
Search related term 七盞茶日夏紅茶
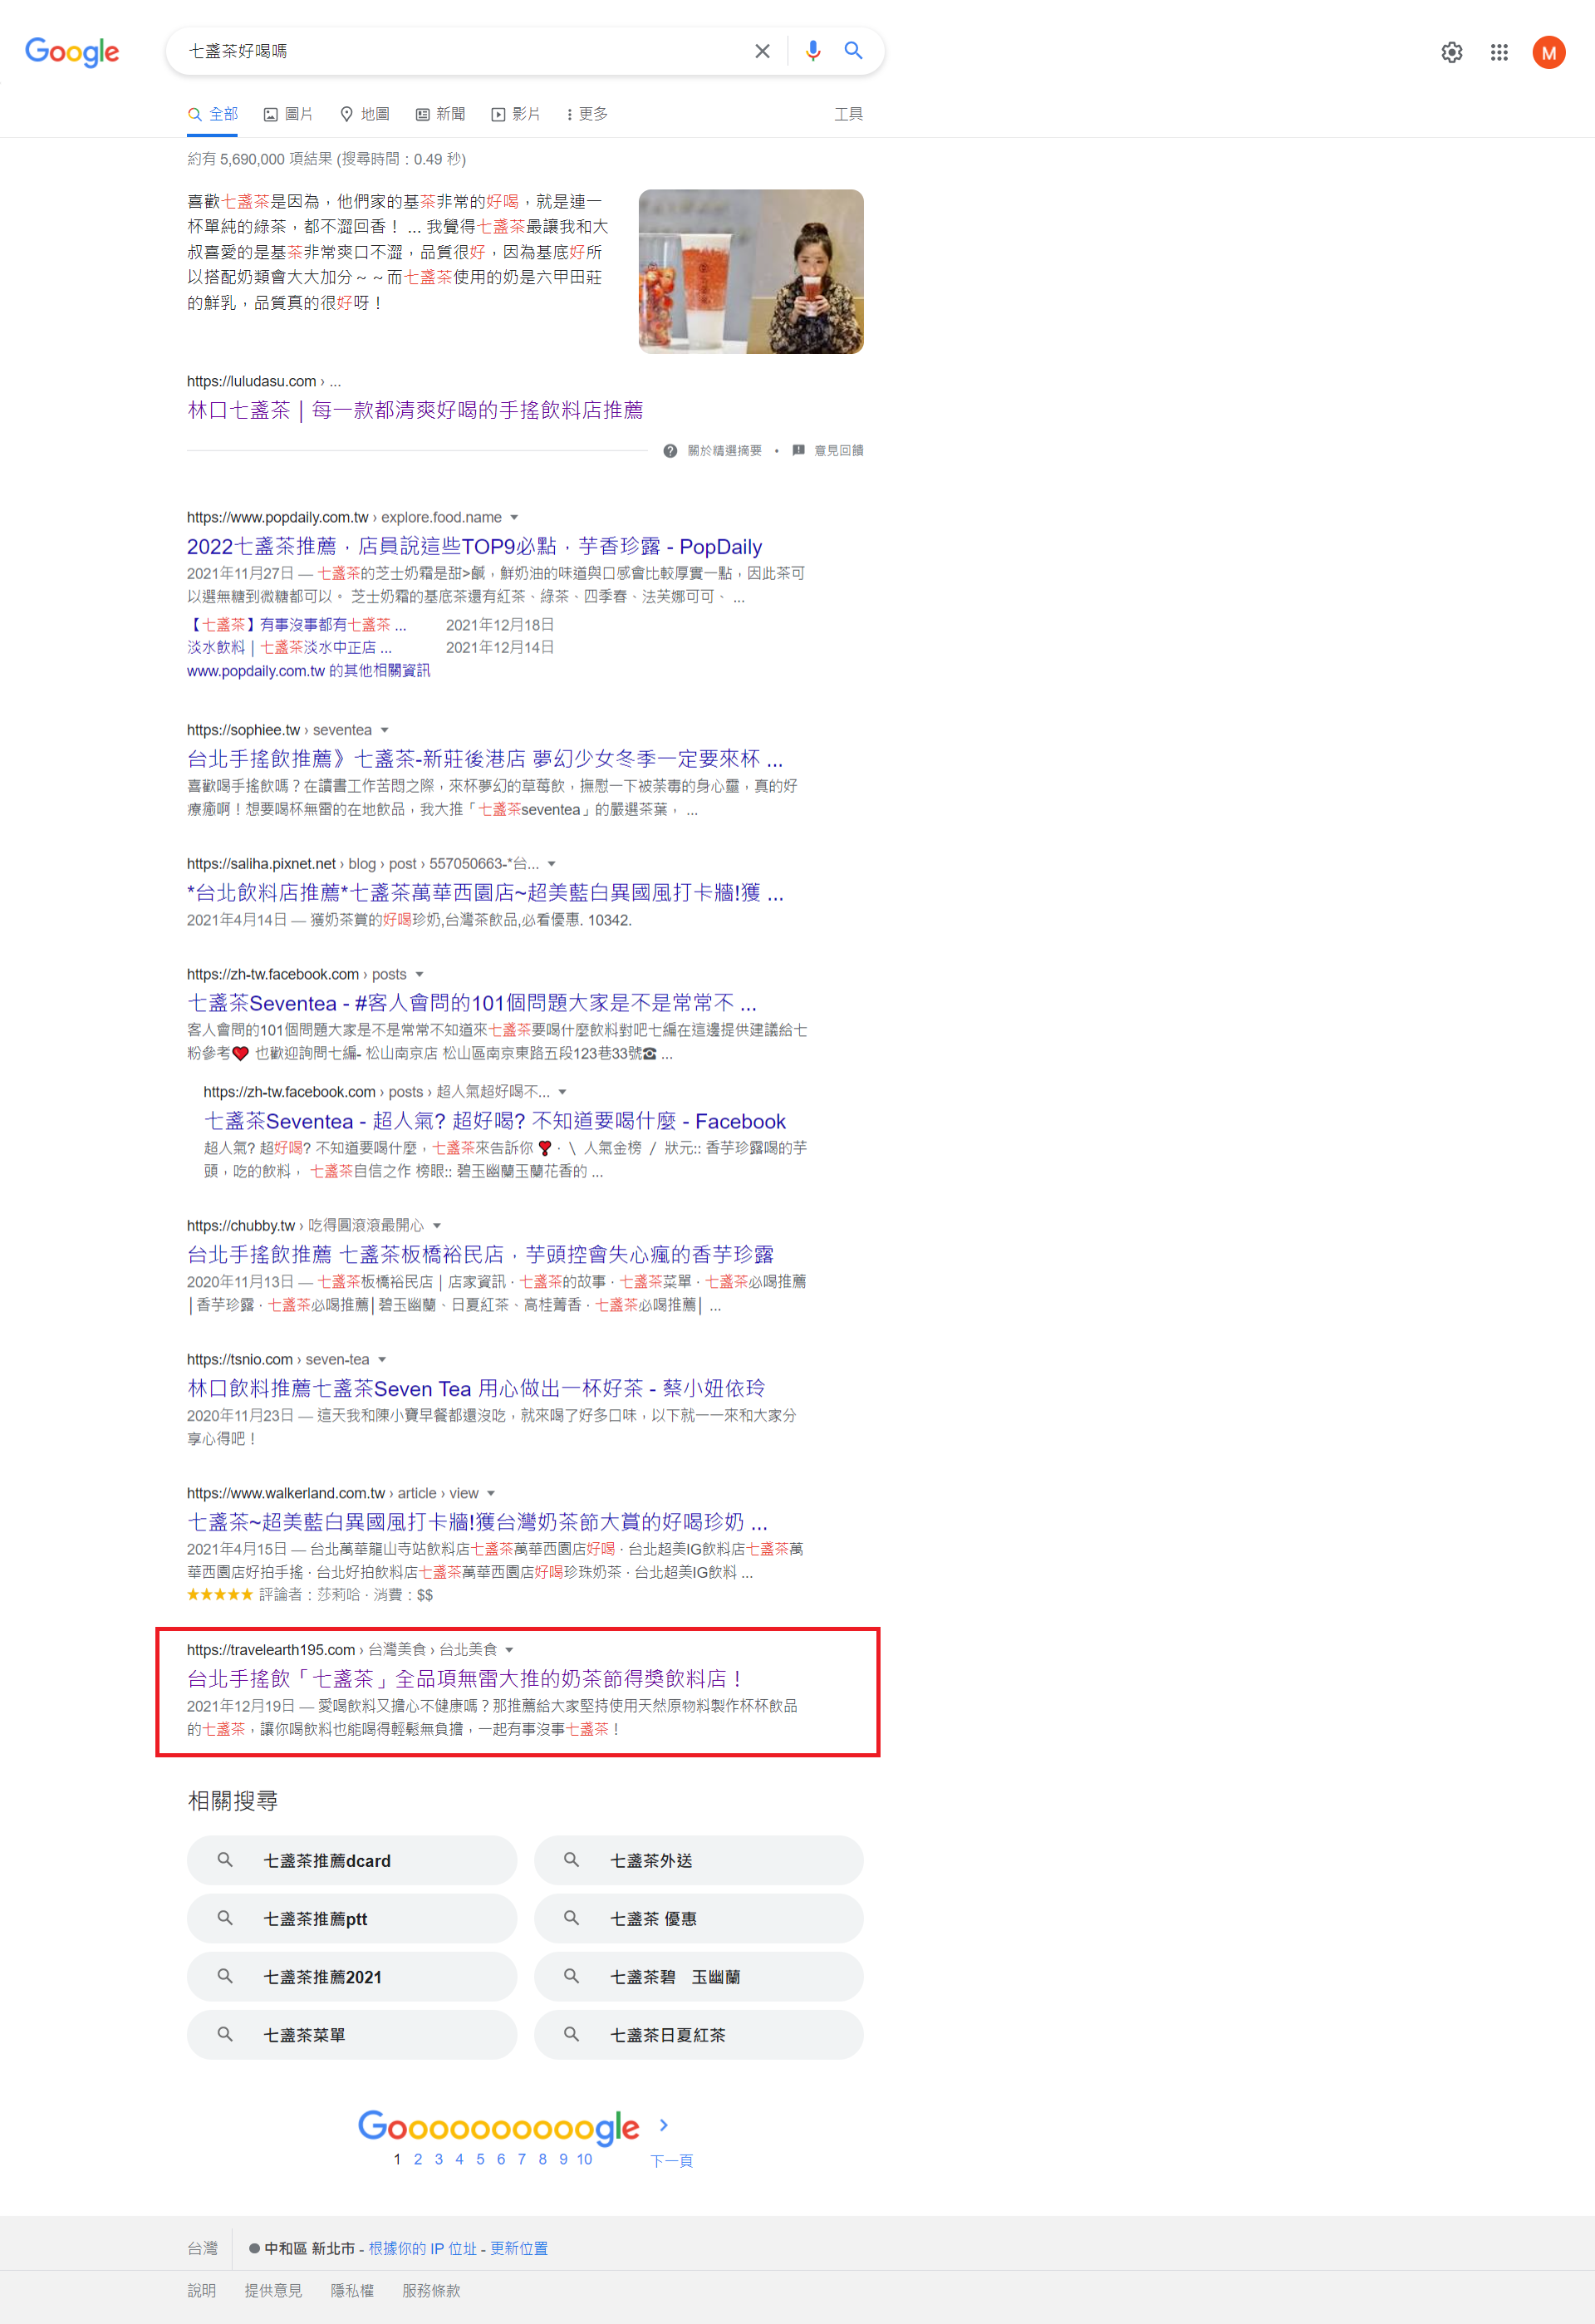point(699,2034)
